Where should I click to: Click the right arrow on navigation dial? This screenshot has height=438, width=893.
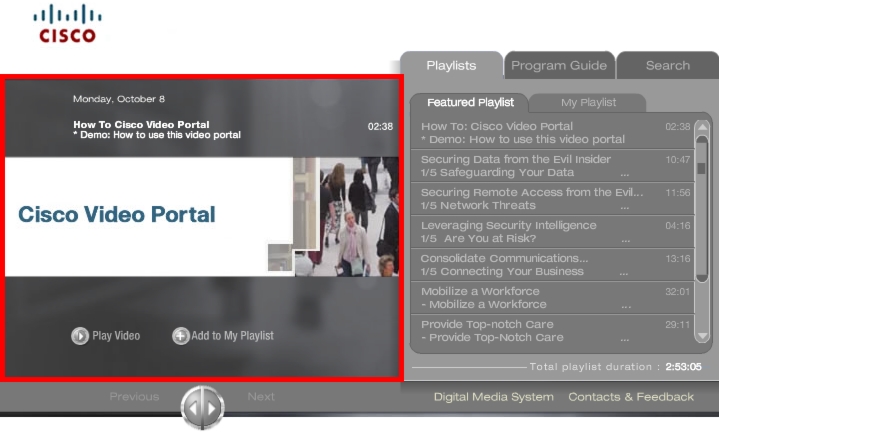click(x=212, y=408)
